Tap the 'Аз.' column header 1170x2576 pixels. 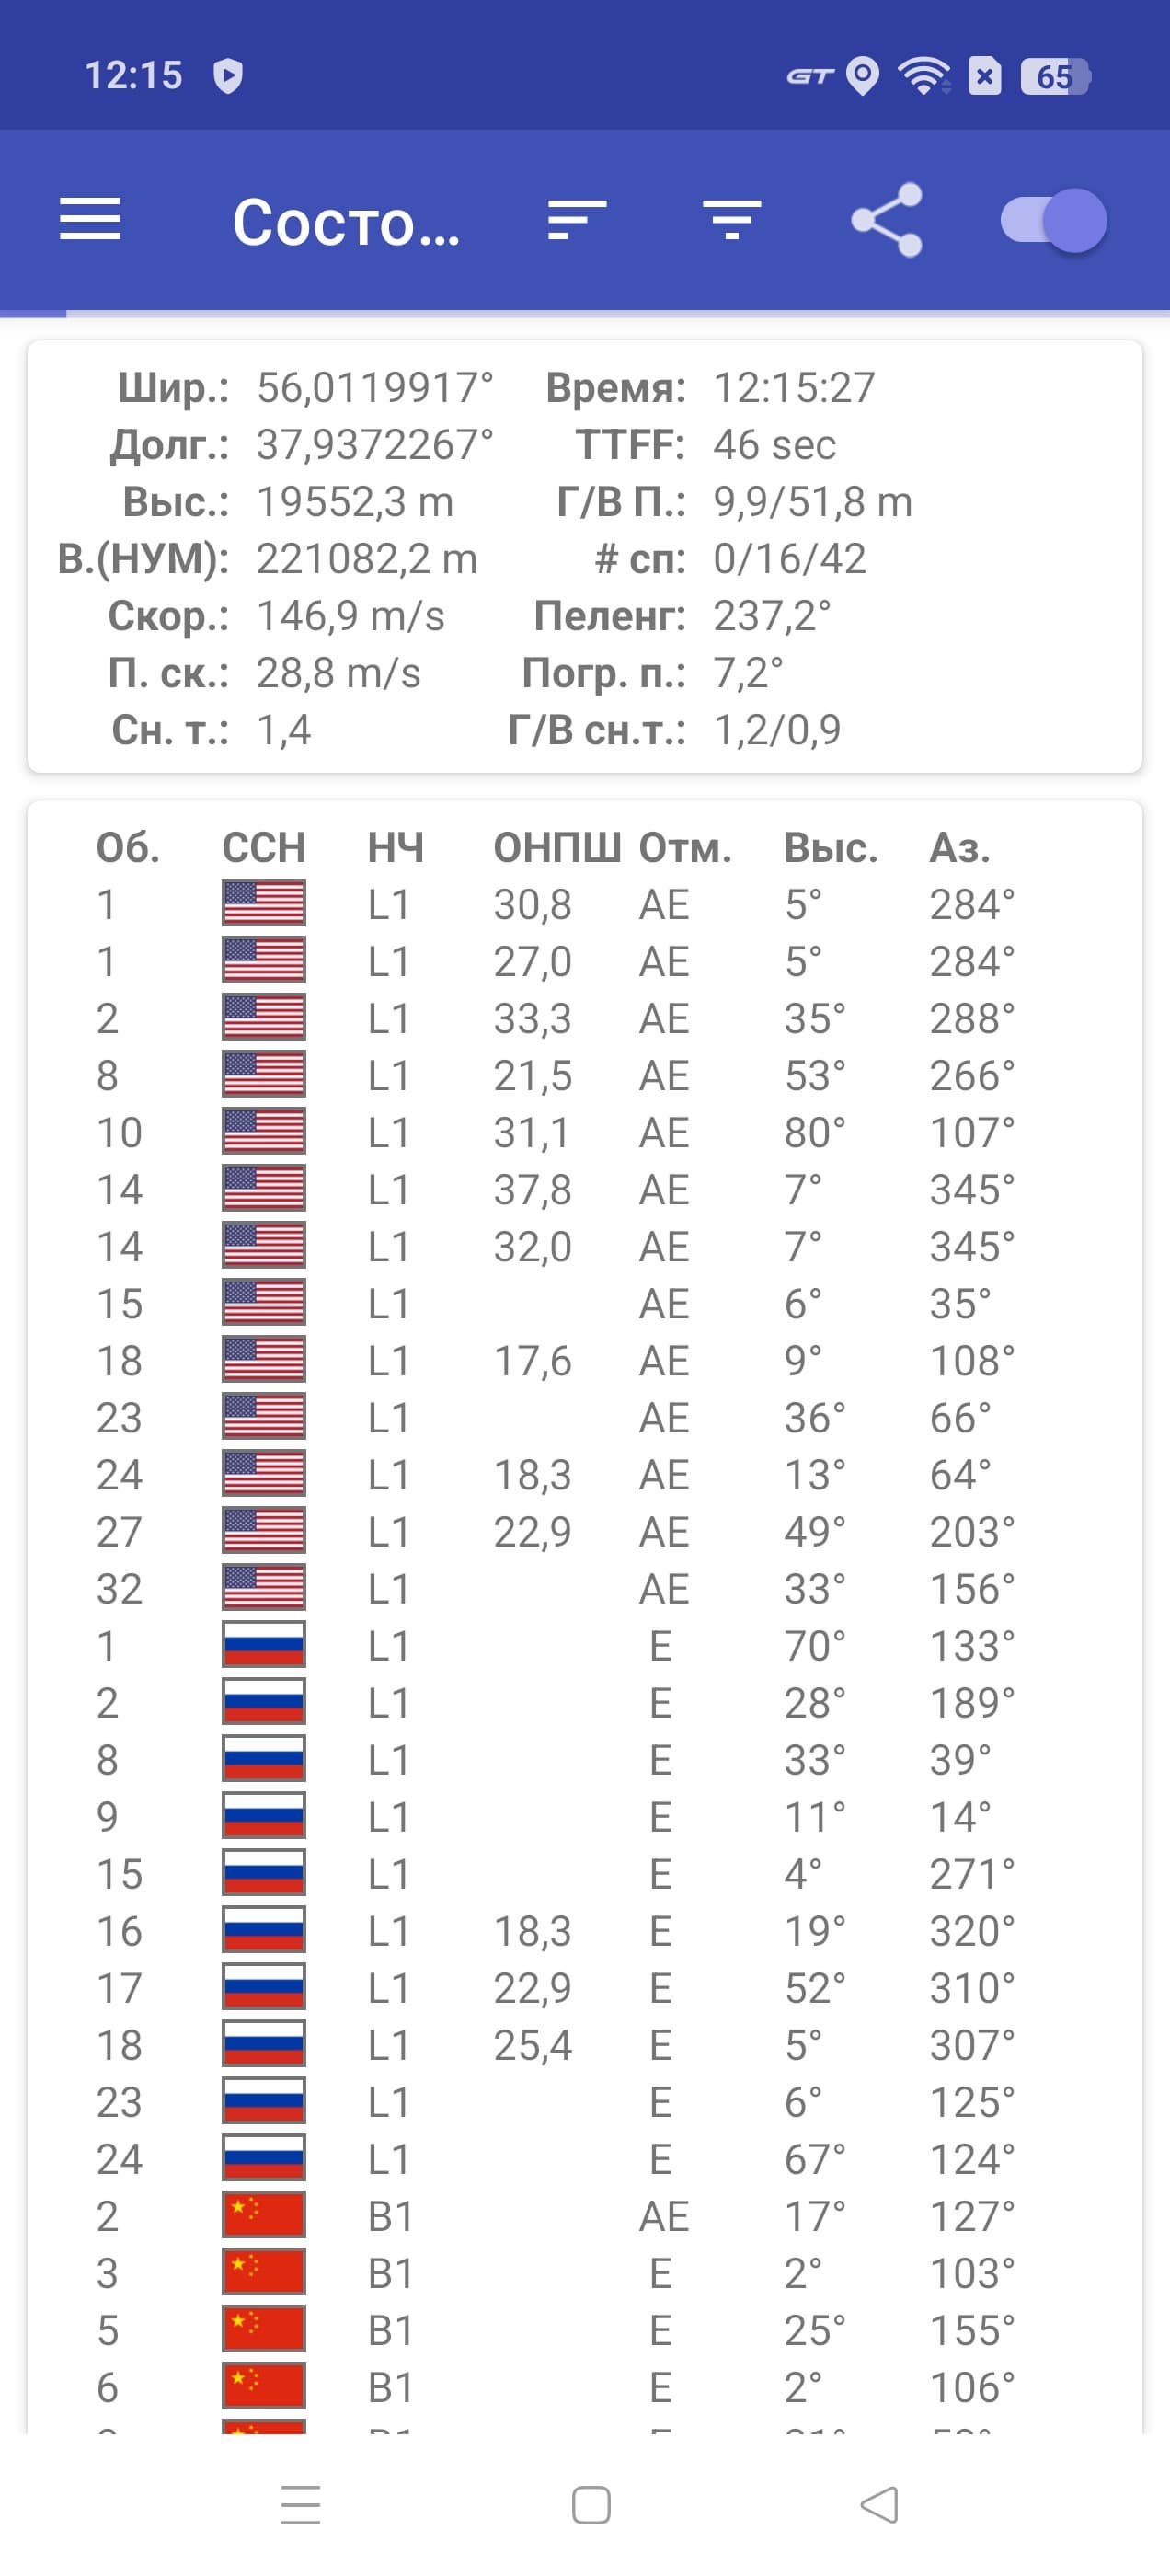coord(960,848)
